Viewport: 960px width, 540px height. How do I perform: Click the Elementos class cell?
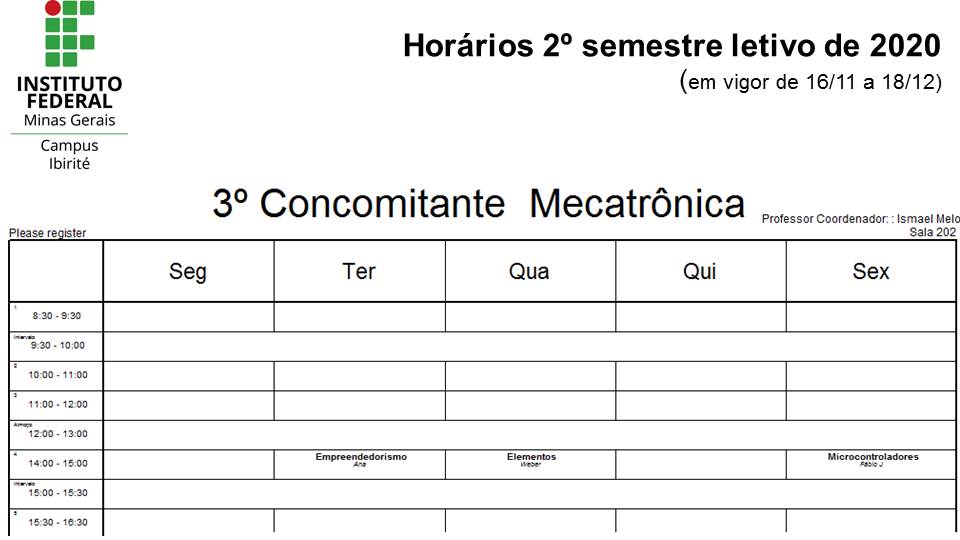click(x=530, y=459)
